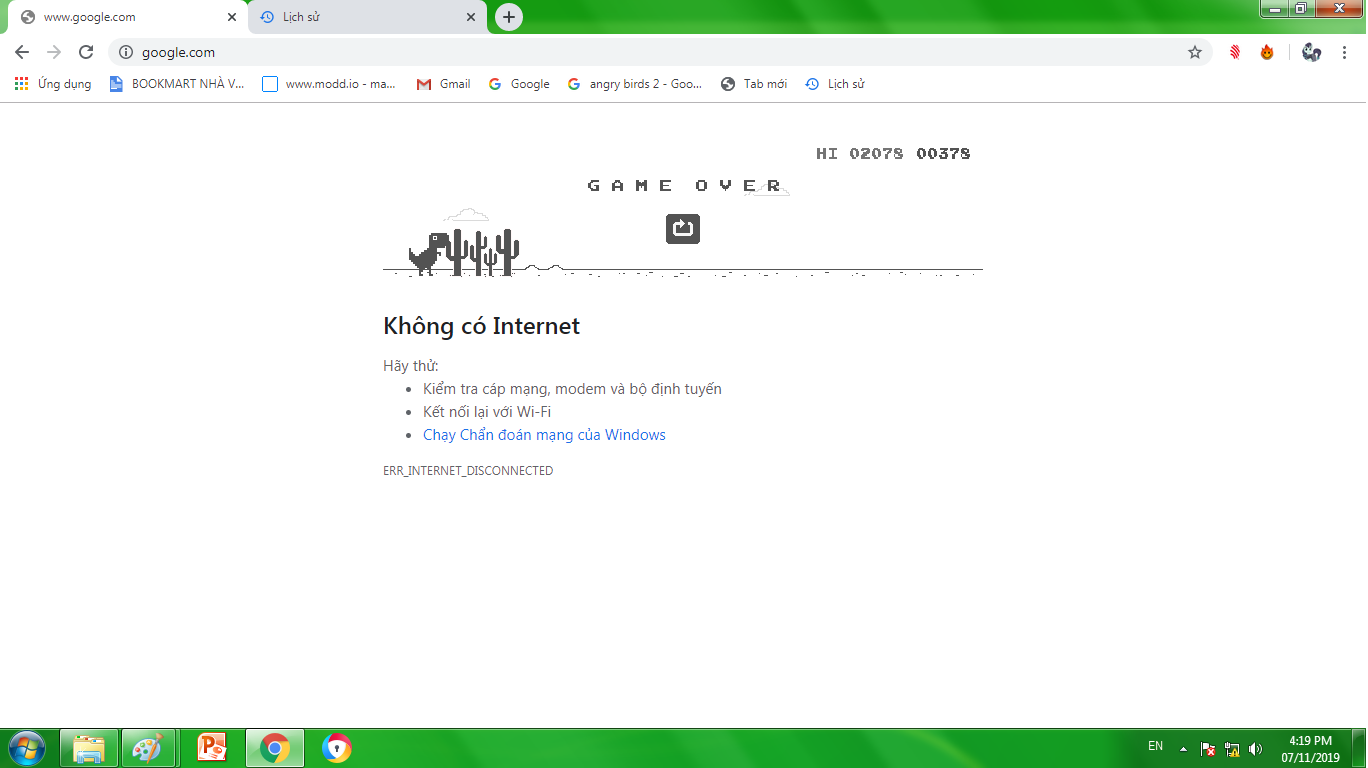Bookmark this page with the star icon
This screenshot has width=1368, height=768.
tap(1195, 52)
